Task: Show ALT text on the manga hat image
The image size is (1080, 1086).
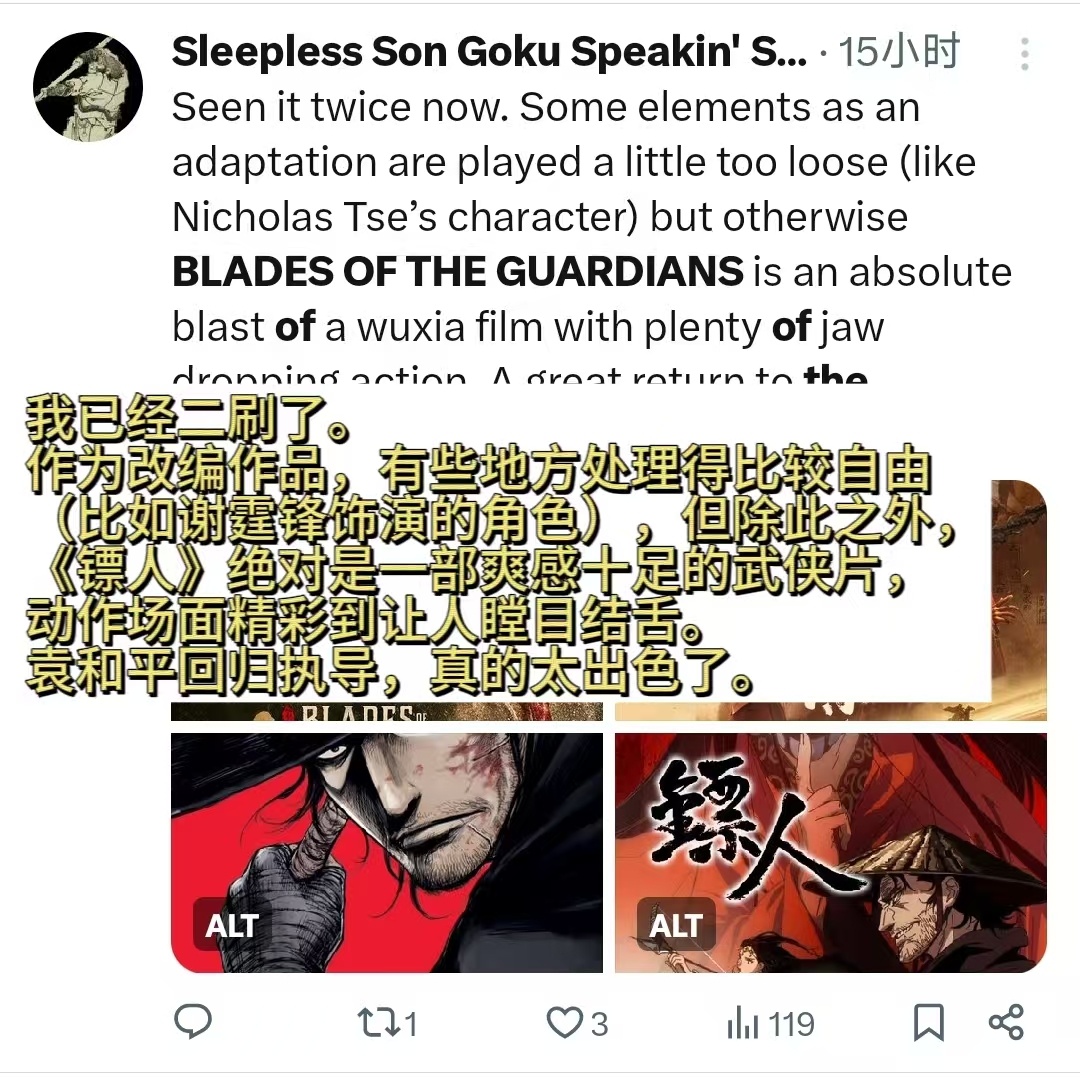Action: point(231,925)
